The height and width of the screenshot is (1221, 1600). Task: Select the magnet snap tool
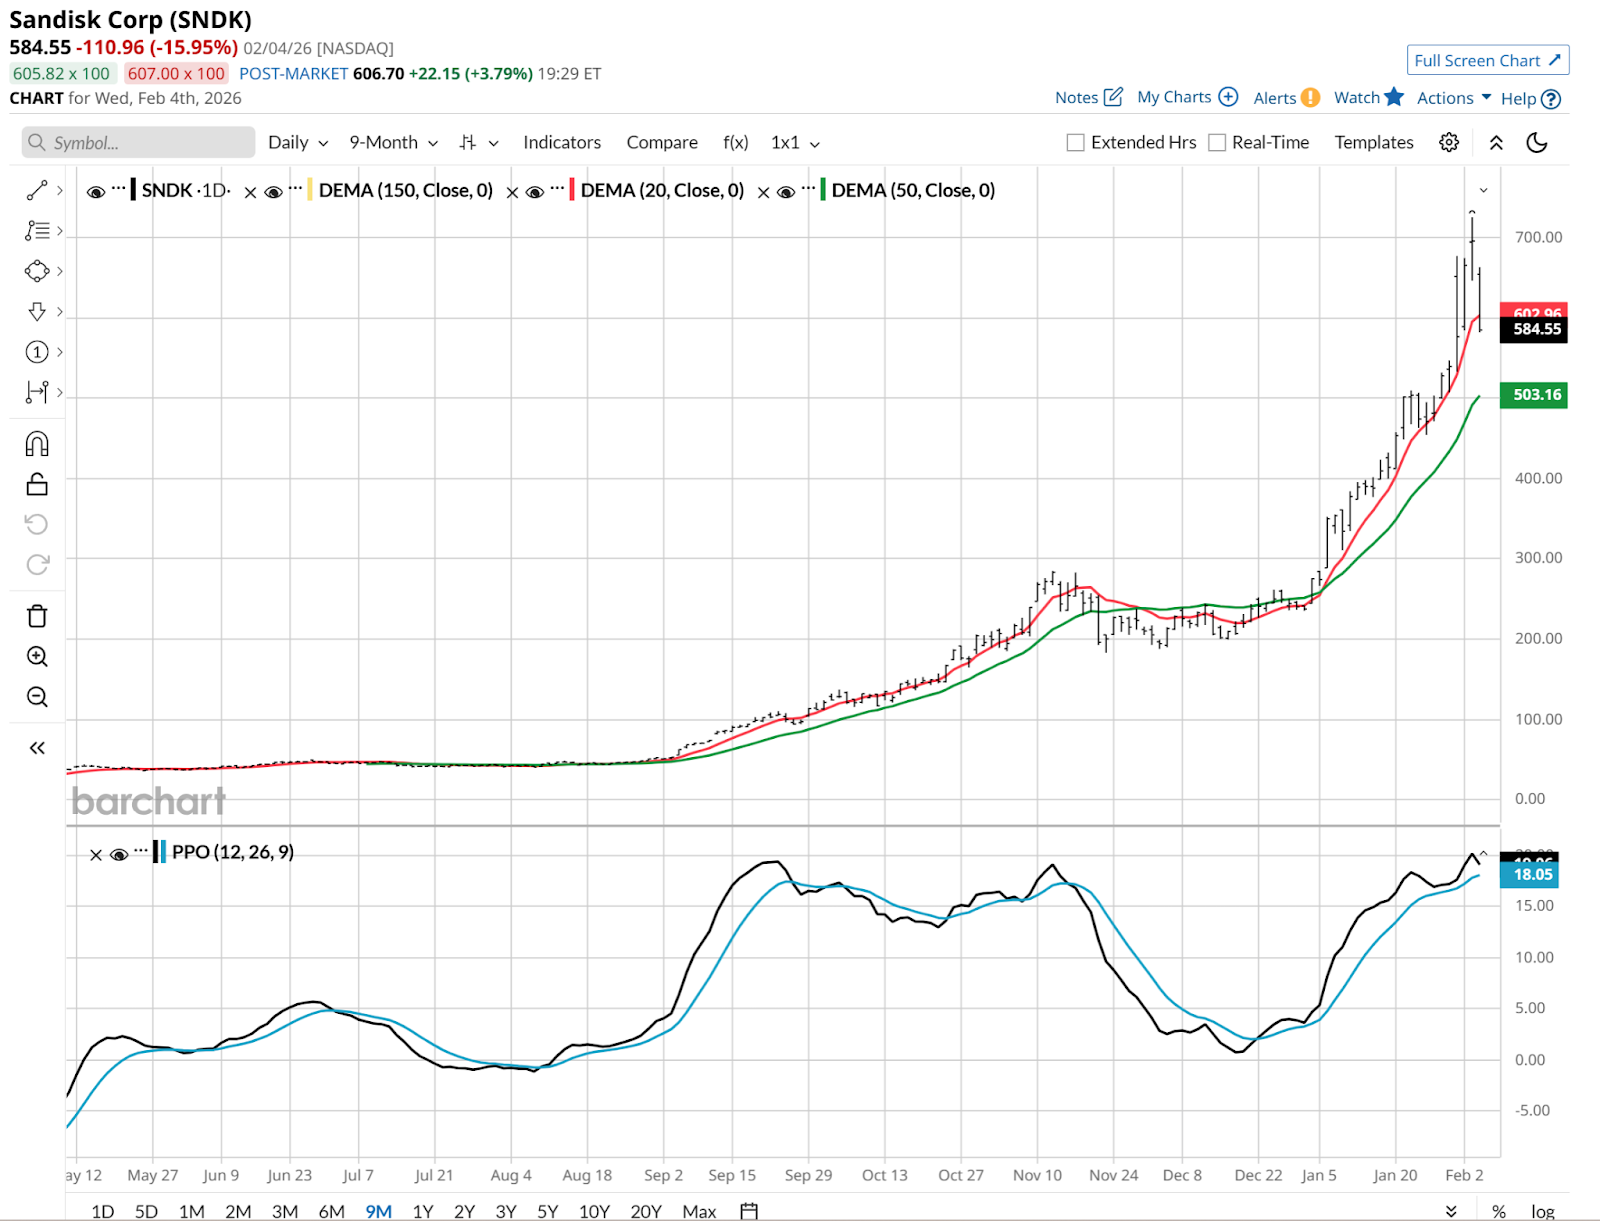[x=37, y=444]
